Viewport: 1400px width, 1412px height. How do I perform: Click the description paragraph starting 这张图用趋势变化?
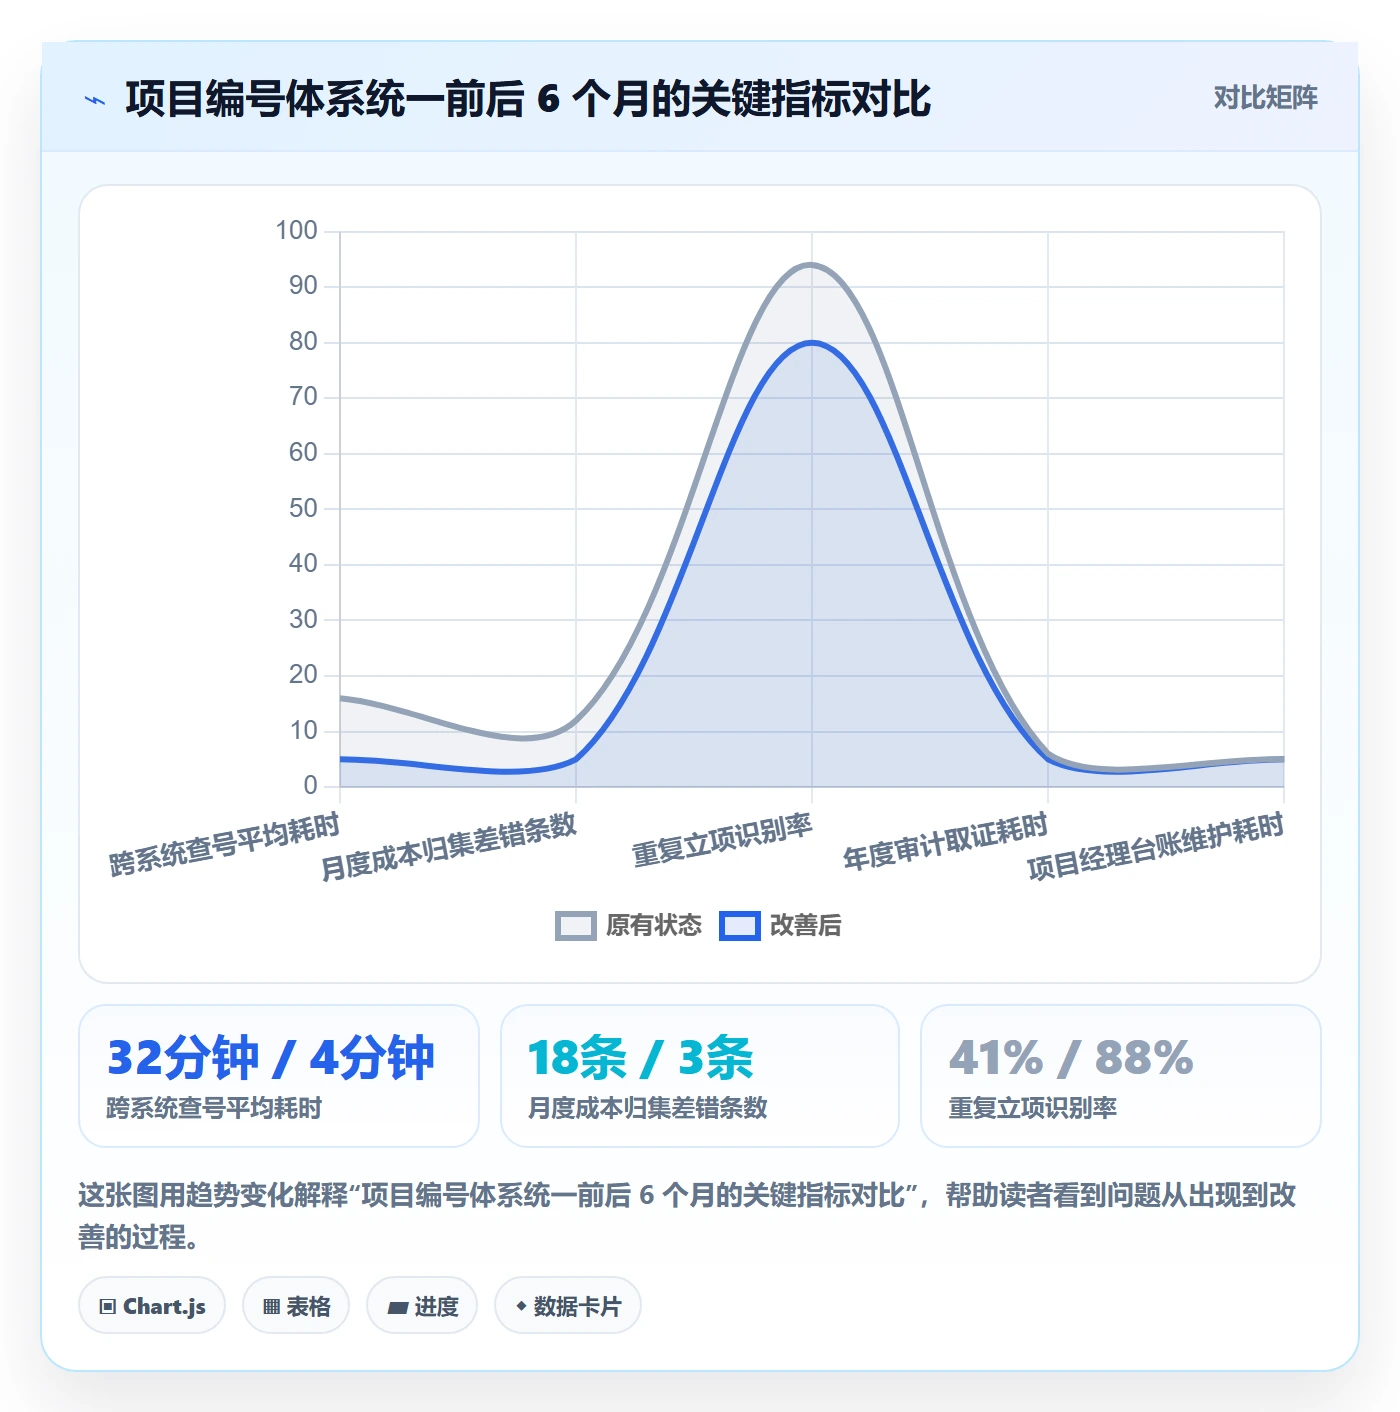coord(688,1216)
